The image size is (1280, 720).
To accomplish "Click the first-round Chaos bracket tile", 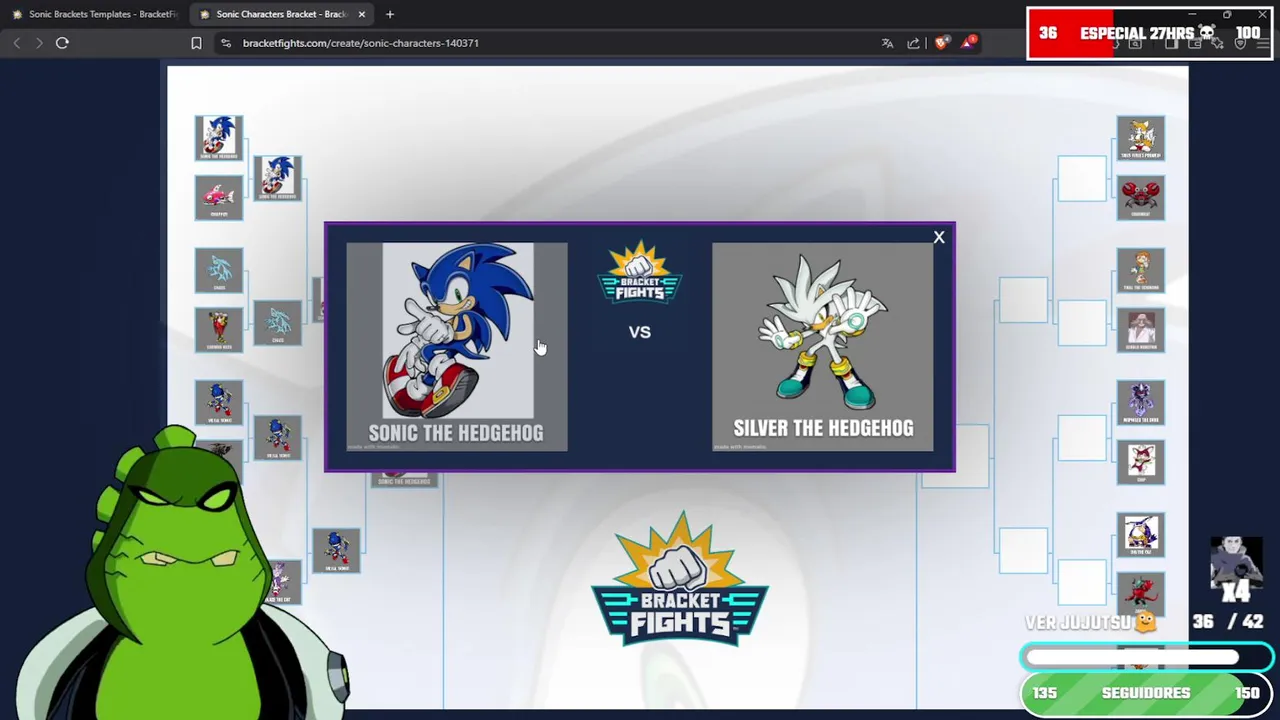I will coord(219,270).
